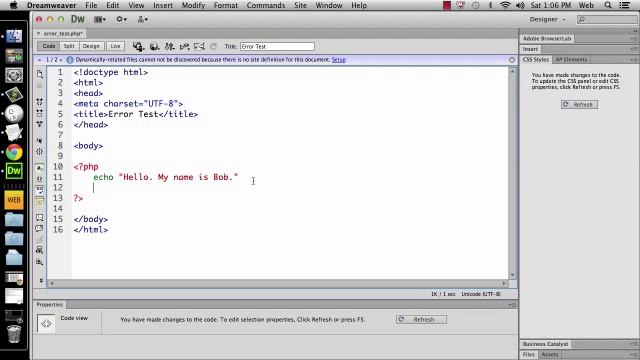Click the Open Documents icon in the coding toolbar
This screenshot has width=640, height=360.
point(40,74)
